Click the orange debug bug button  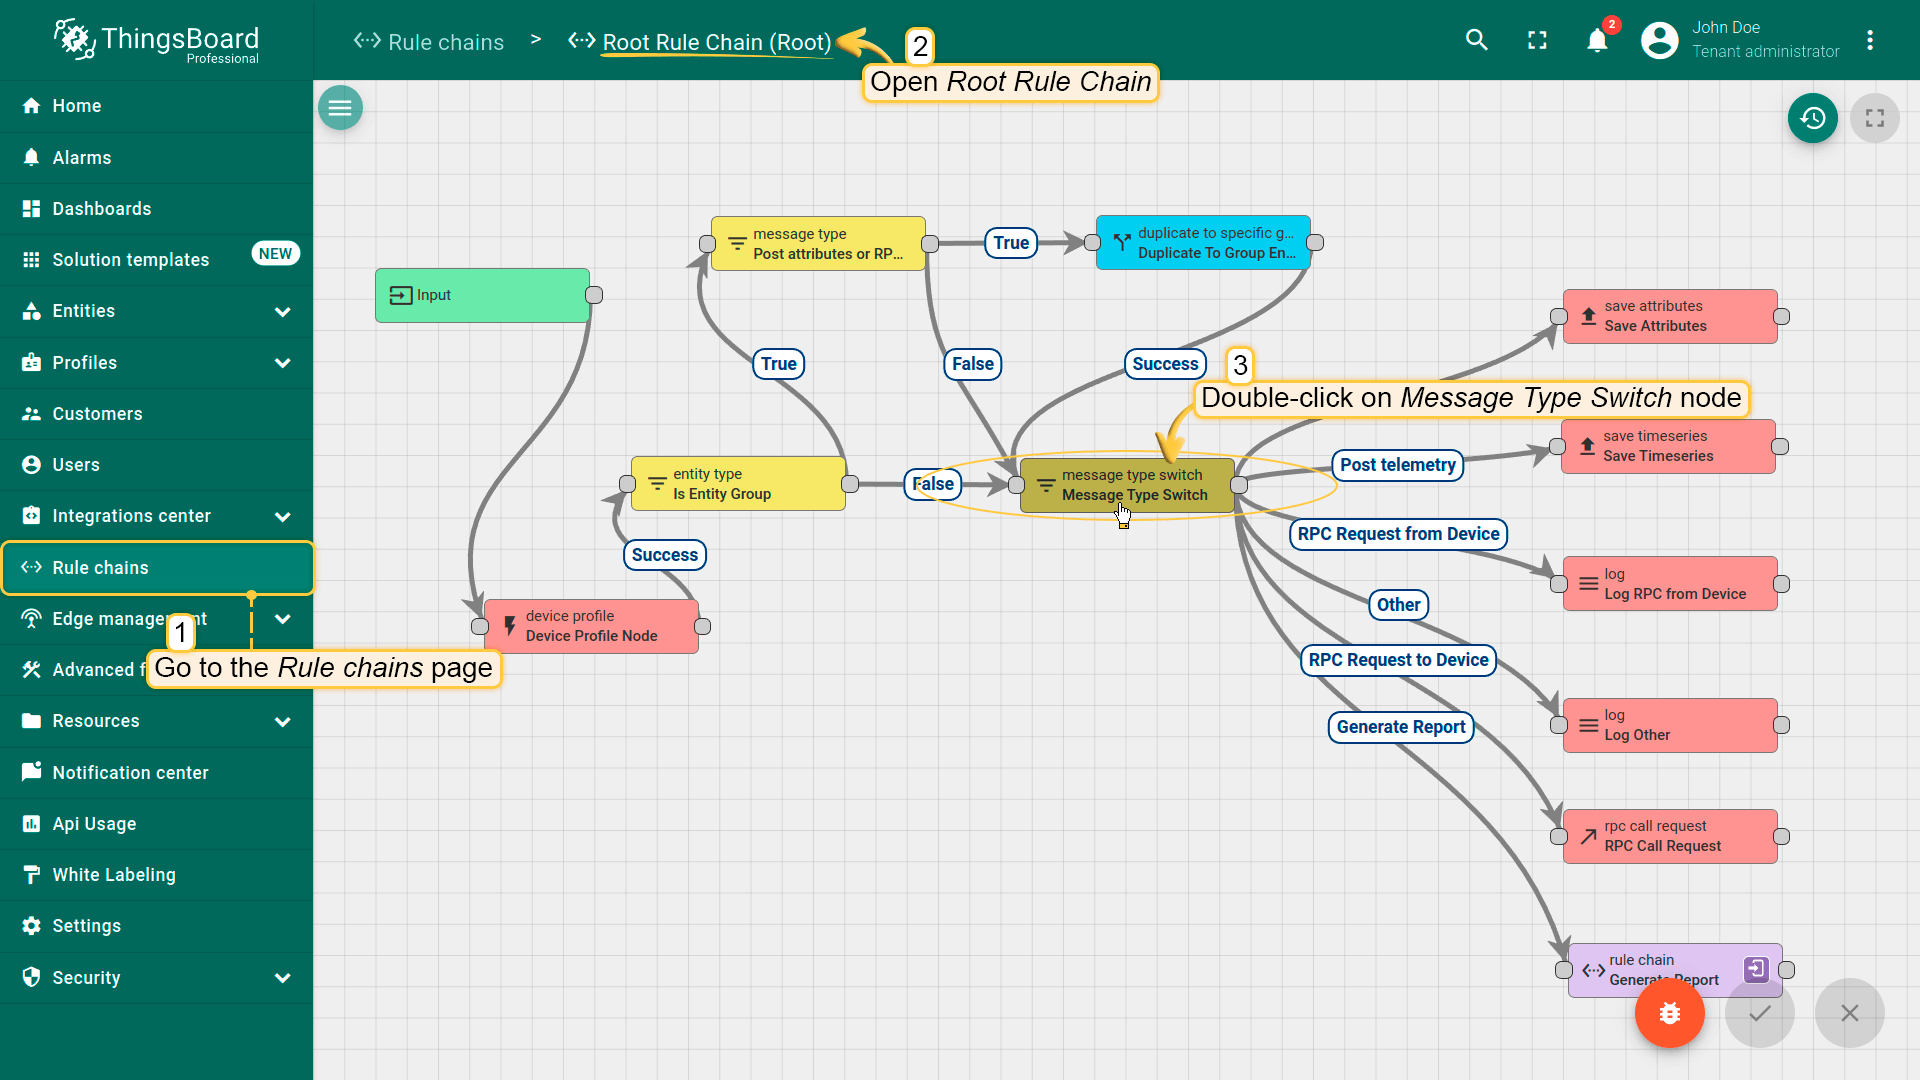1669,1013
